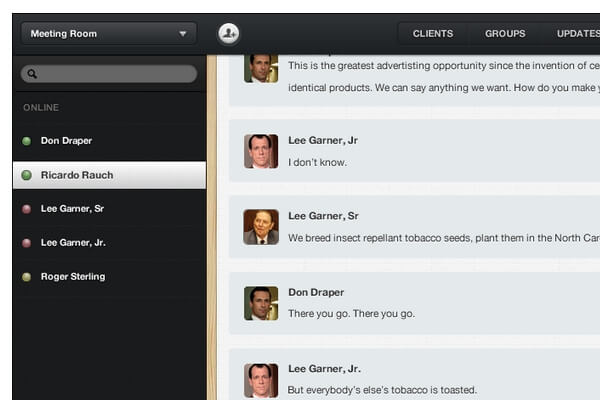
Task: Click Lee Garner, Sr's avatar in chat
Action: tap(261, 227)
